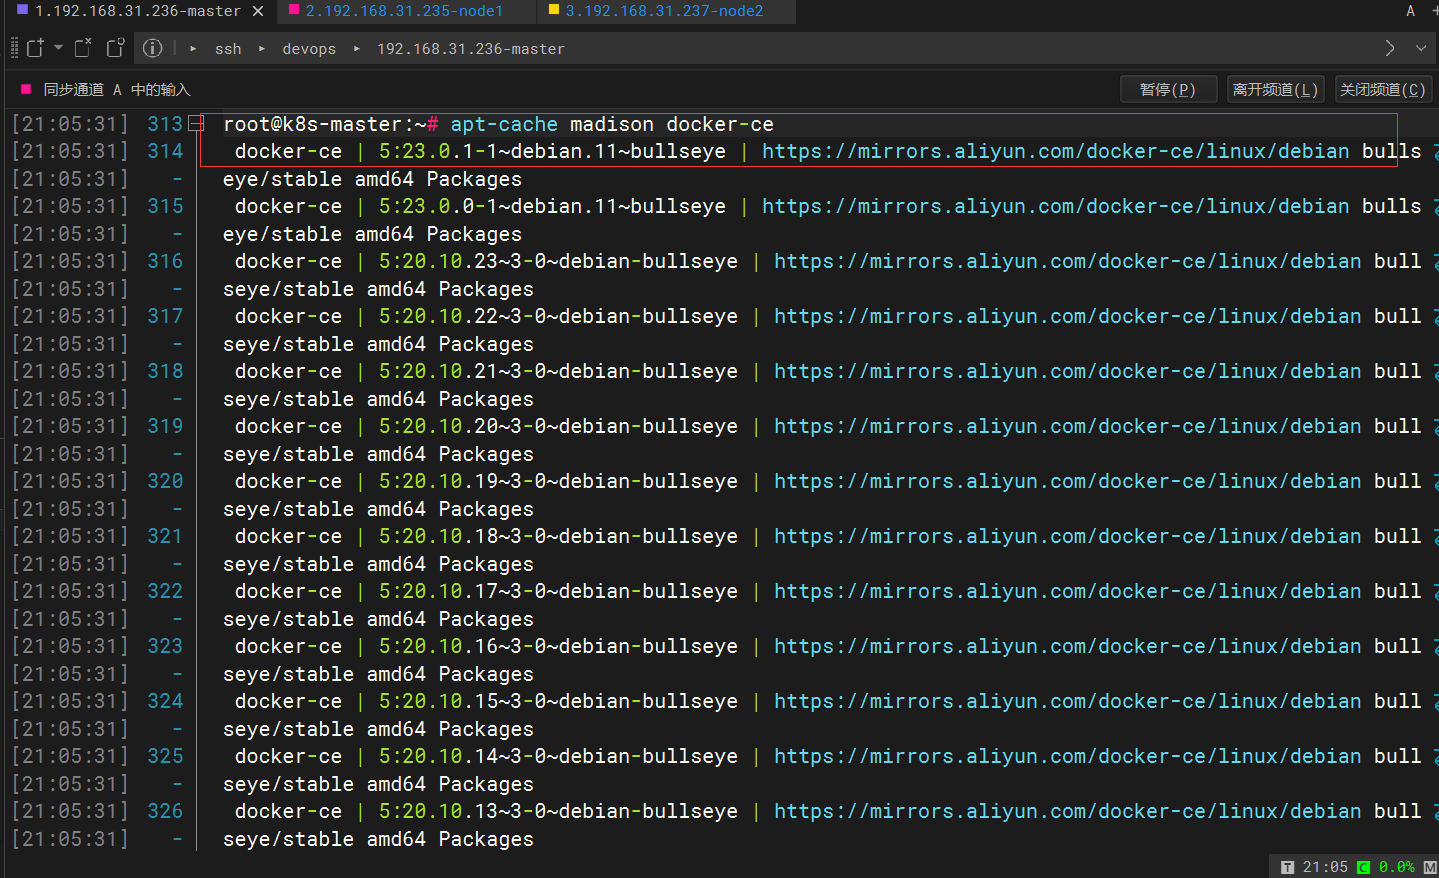
Task: Click the pink sync channel A indicator square
Action: click(26, 89)
